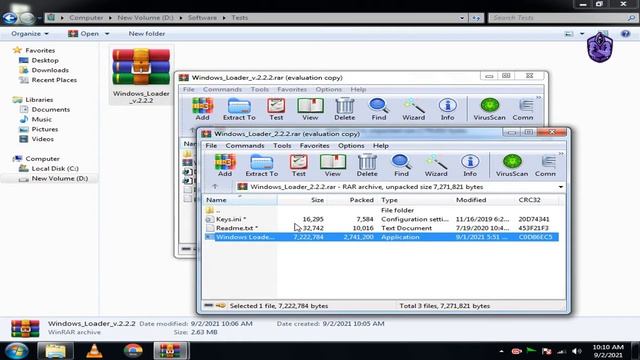
Task: Select parent folder '..' row in archive
Action: [x=381, y=210]
